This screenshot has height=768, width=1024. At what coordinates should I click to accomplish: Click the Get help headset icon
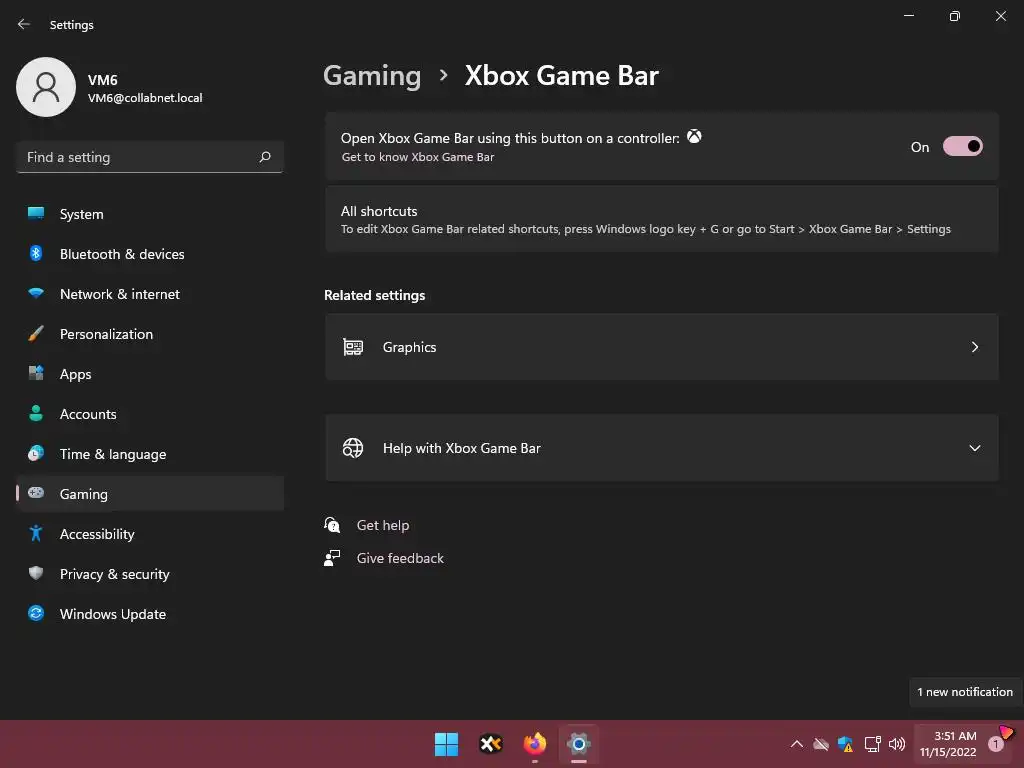332,524
